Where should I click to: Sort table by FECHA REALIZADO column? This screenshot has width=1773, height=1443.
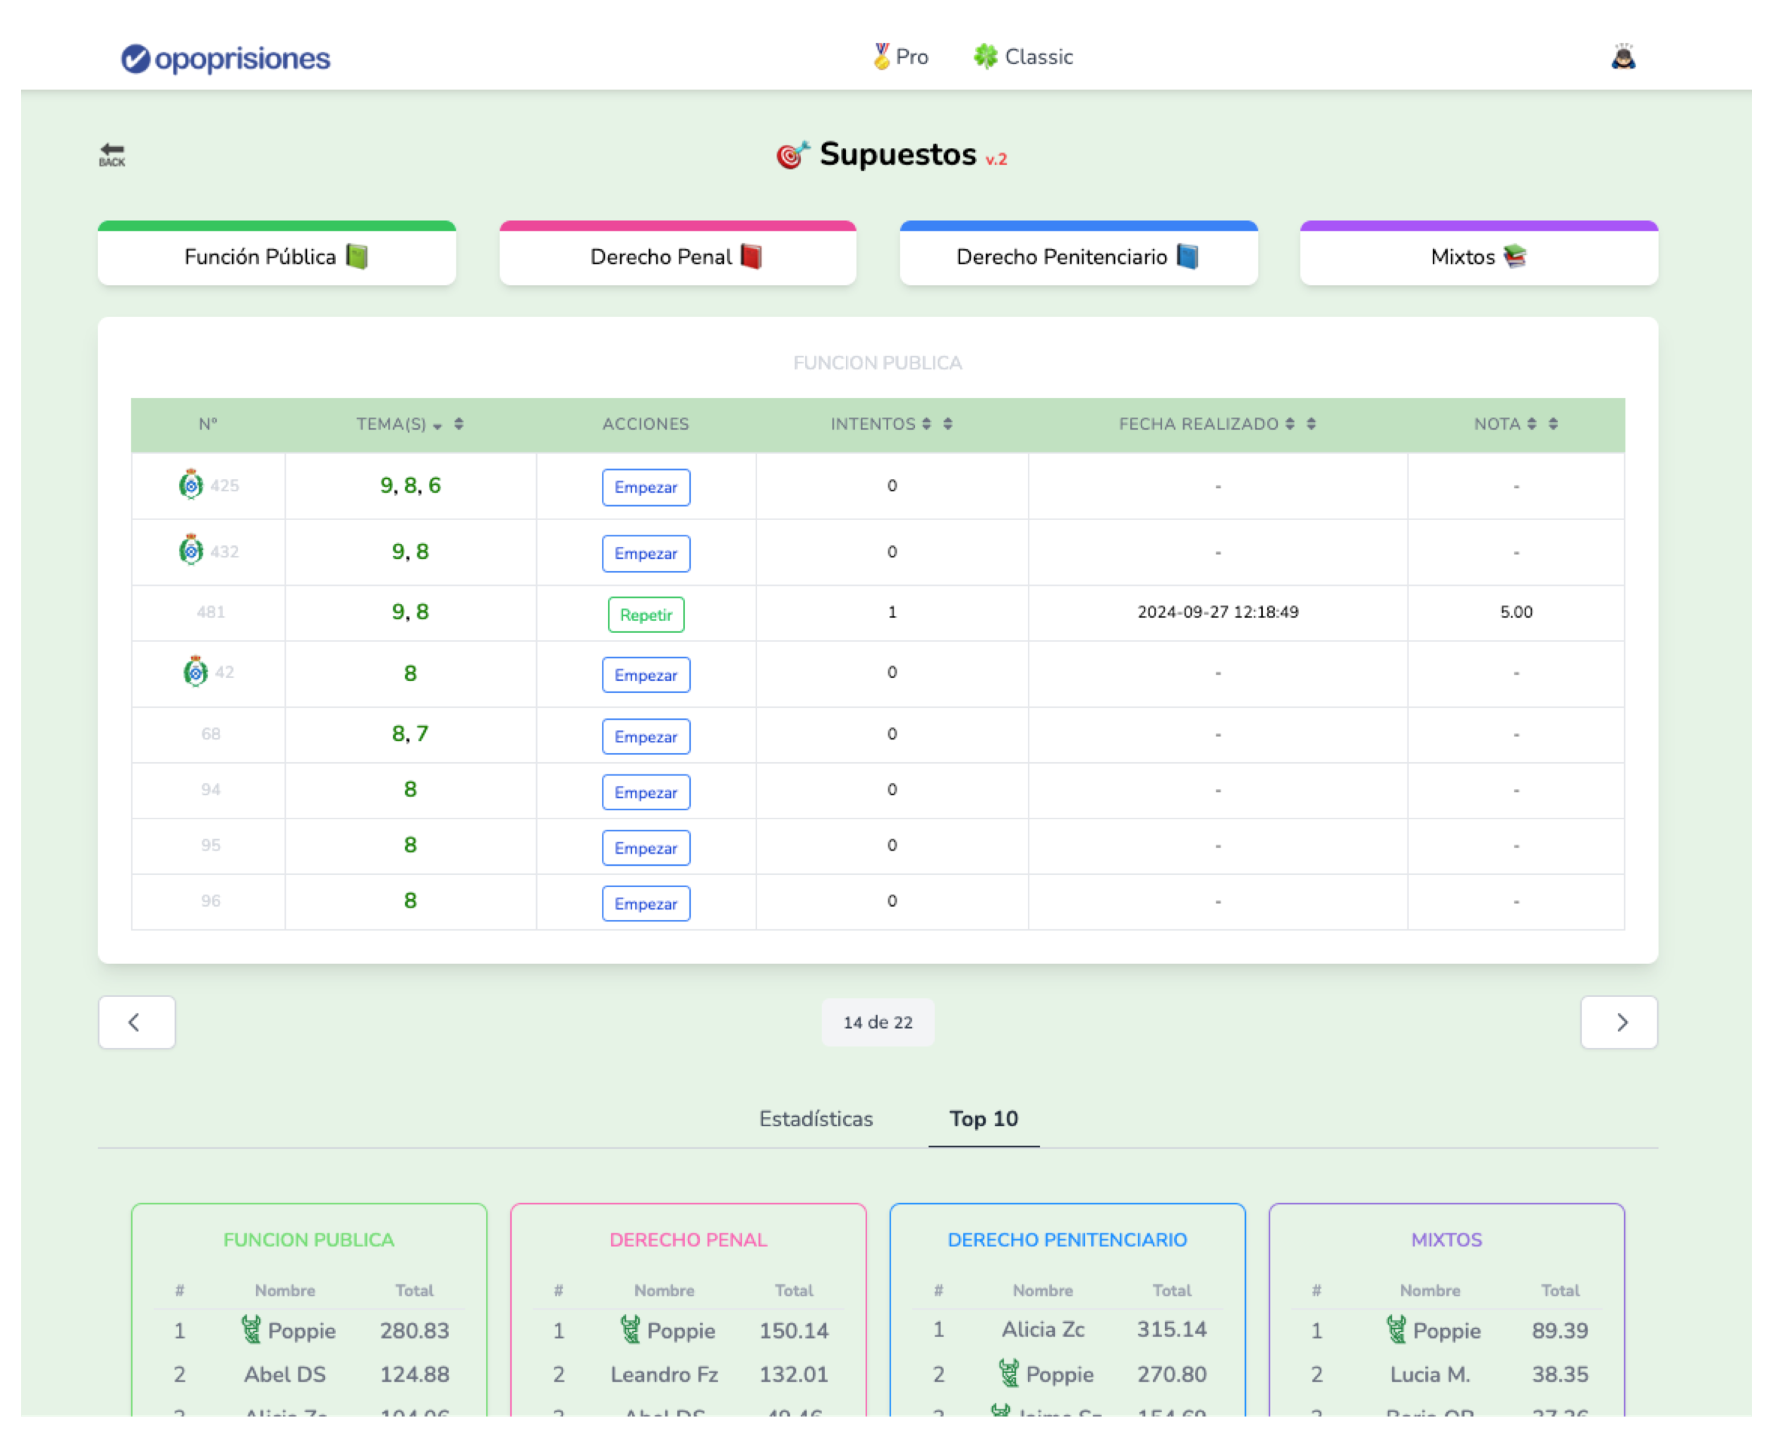tap(1217, 424)
